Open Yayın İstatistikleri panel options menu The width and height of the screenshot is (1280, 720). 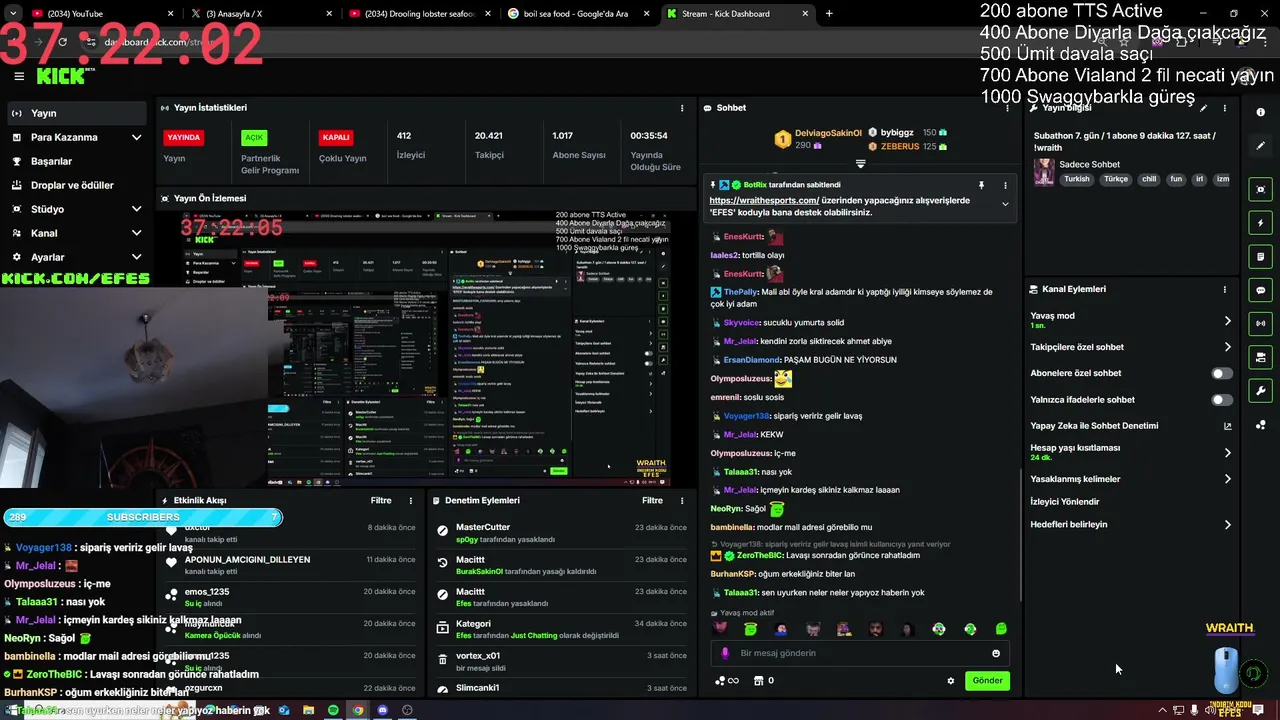click(x=682, y=108)
